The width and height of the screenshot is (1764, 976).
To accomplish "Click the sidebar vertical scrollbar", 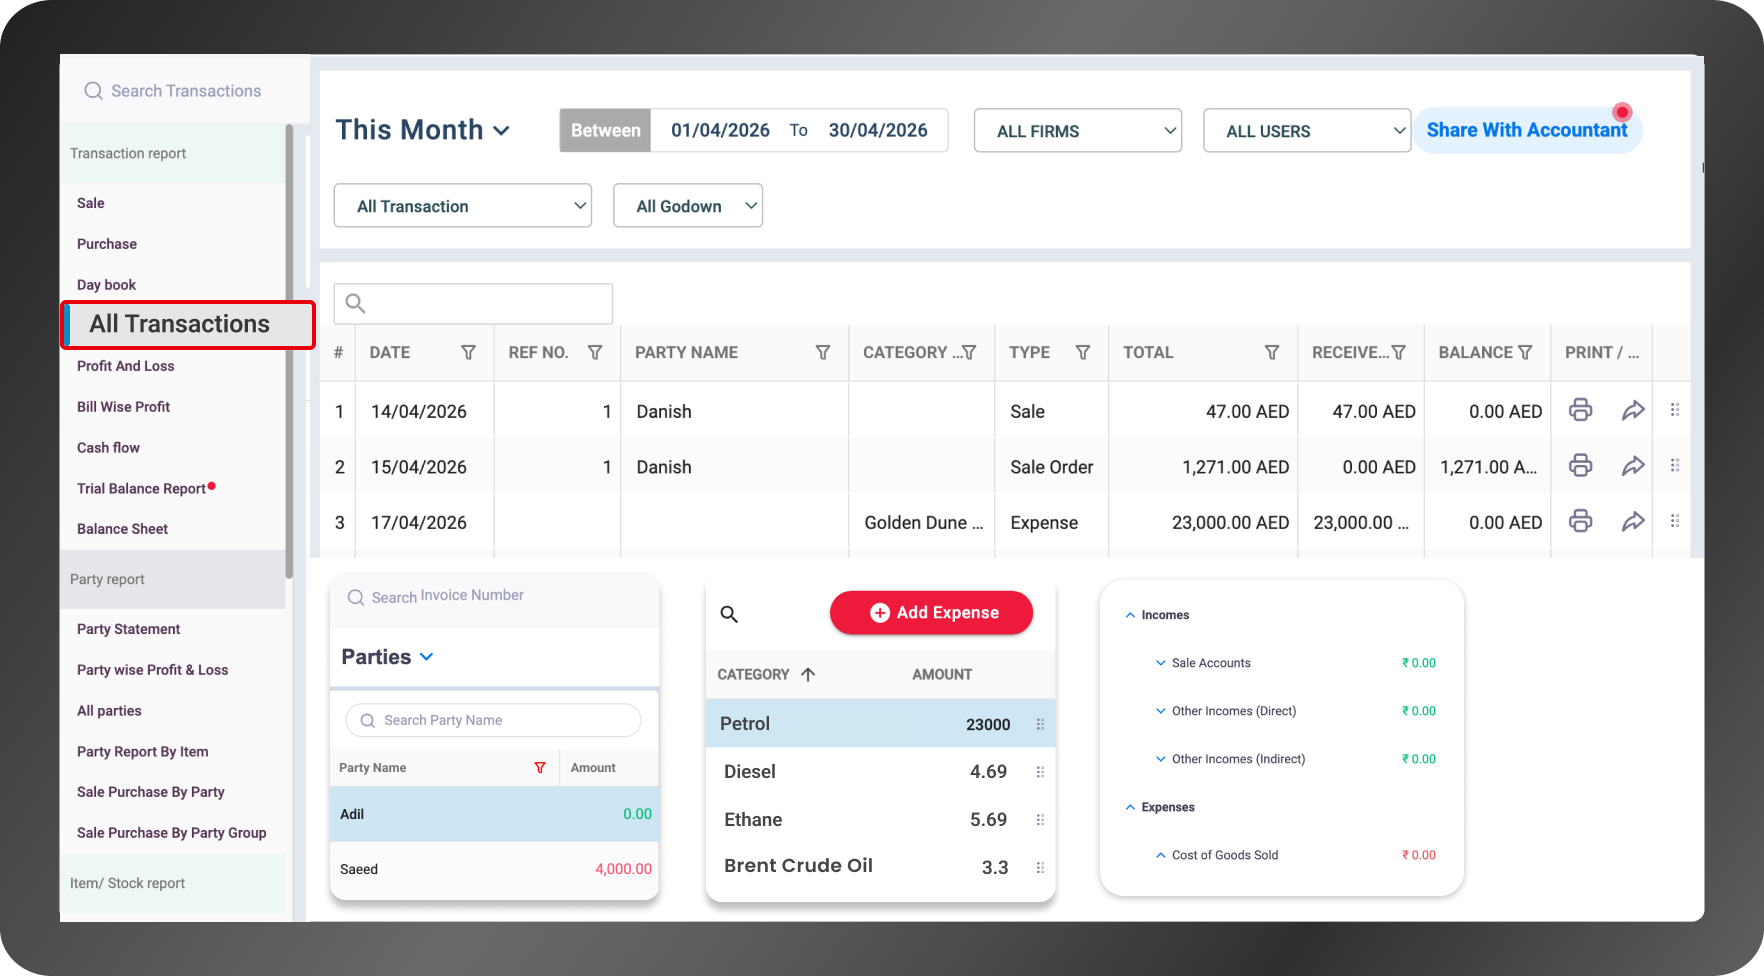I will tap(289, 350).
